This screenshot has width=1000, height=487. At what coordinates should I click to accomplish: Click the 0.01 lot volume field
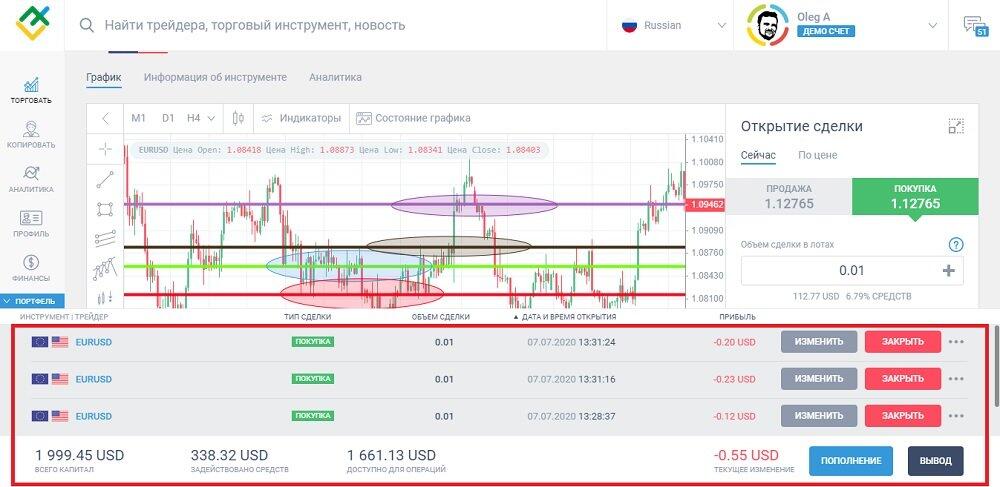pyautogui.click(x=851, y=271)
